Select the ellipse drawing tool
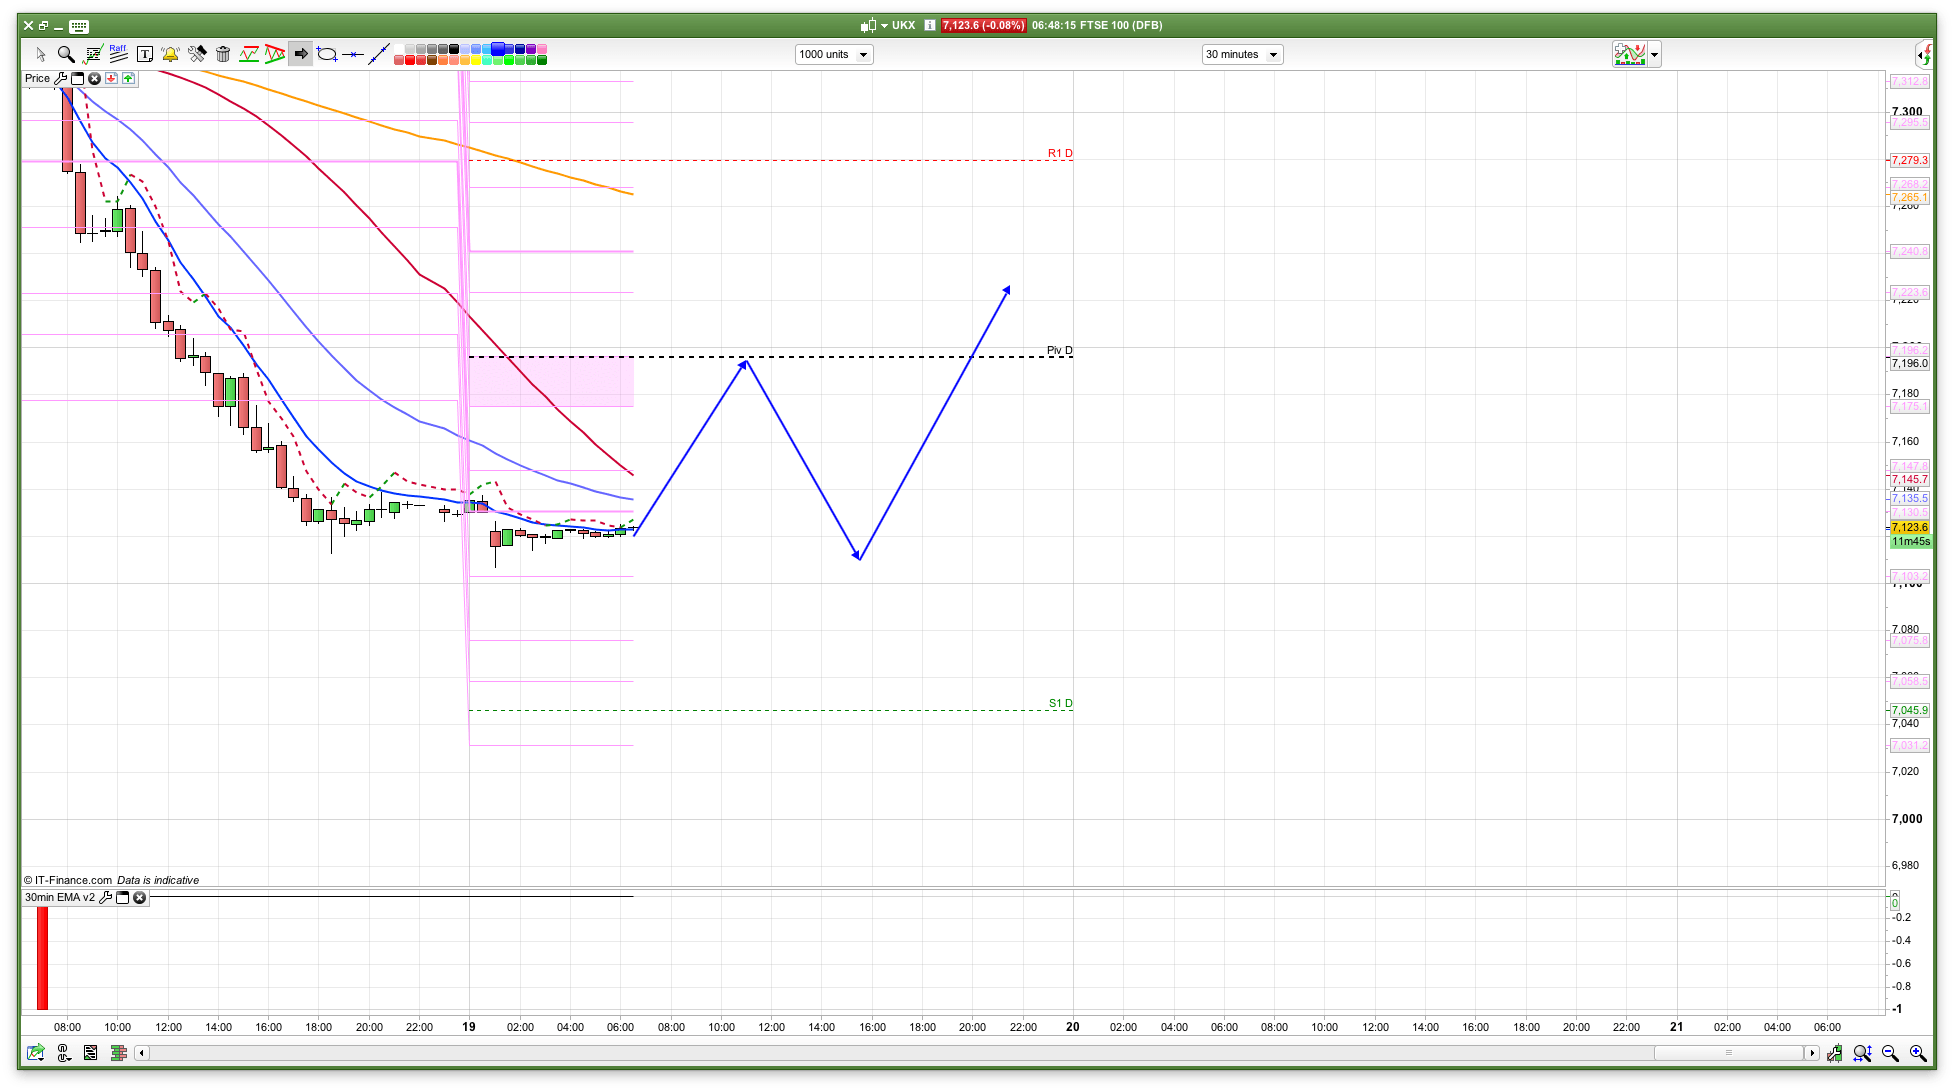This screenshot has height=1091, width=1954. point(327,54)
